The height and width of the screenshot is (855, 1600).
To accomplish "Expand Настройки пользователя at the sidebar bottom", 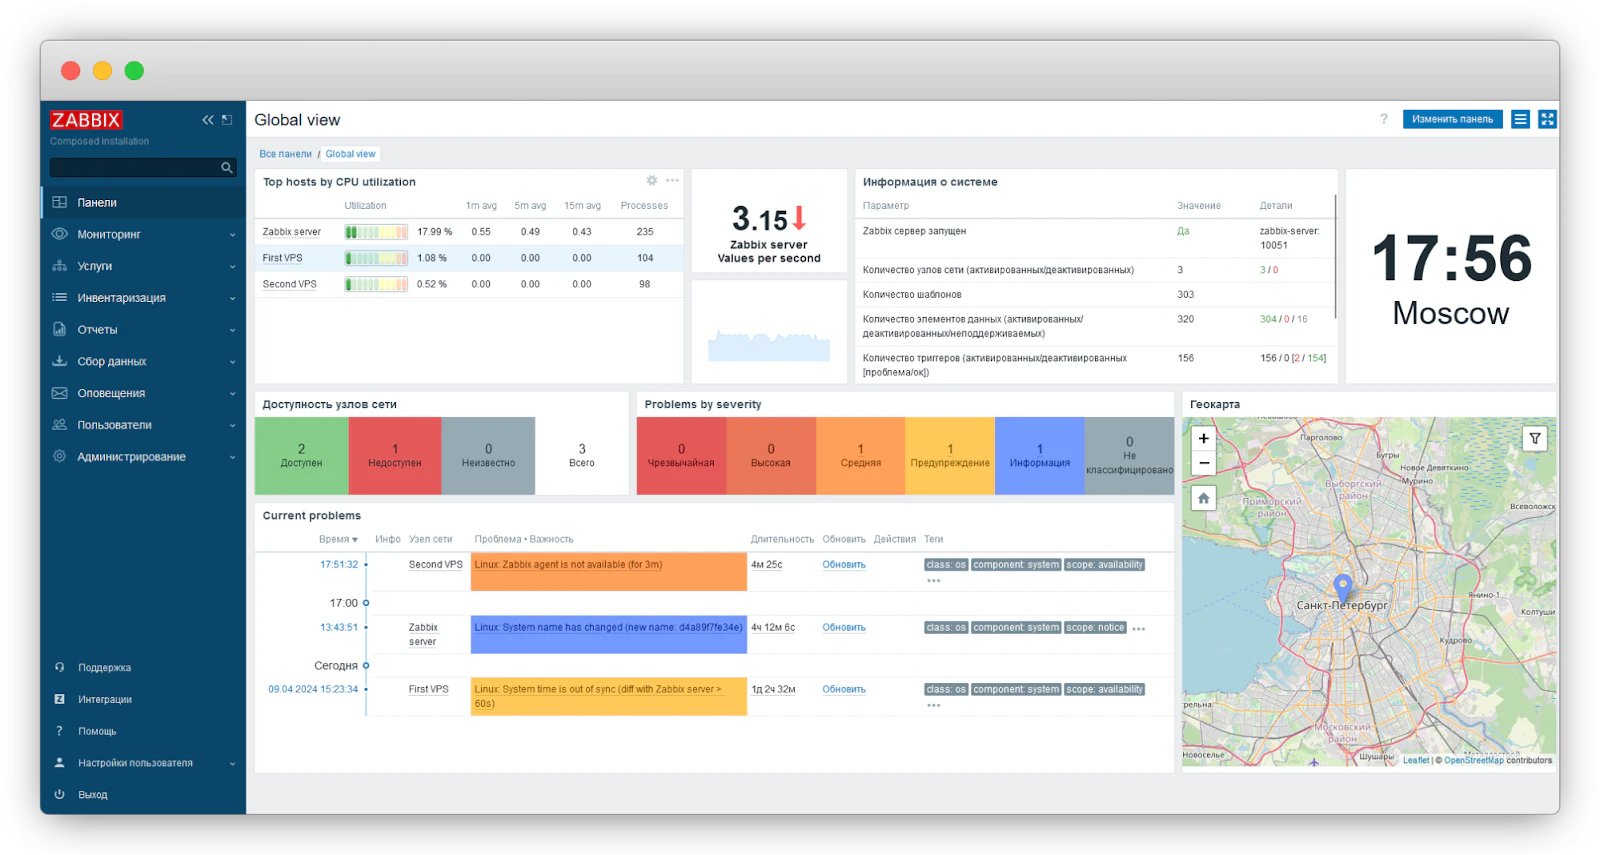I will tap(144, 763).
